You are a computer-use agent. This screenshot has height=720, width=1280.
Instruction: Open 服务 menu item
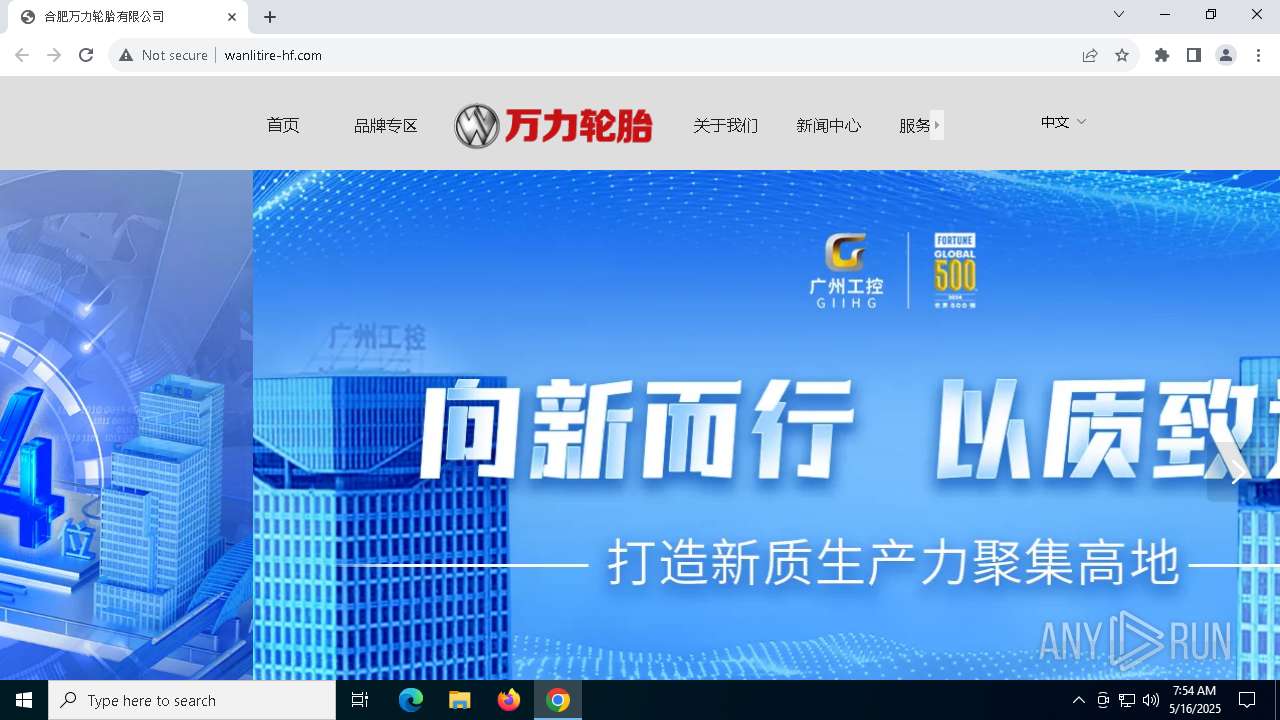click(915, 126)
